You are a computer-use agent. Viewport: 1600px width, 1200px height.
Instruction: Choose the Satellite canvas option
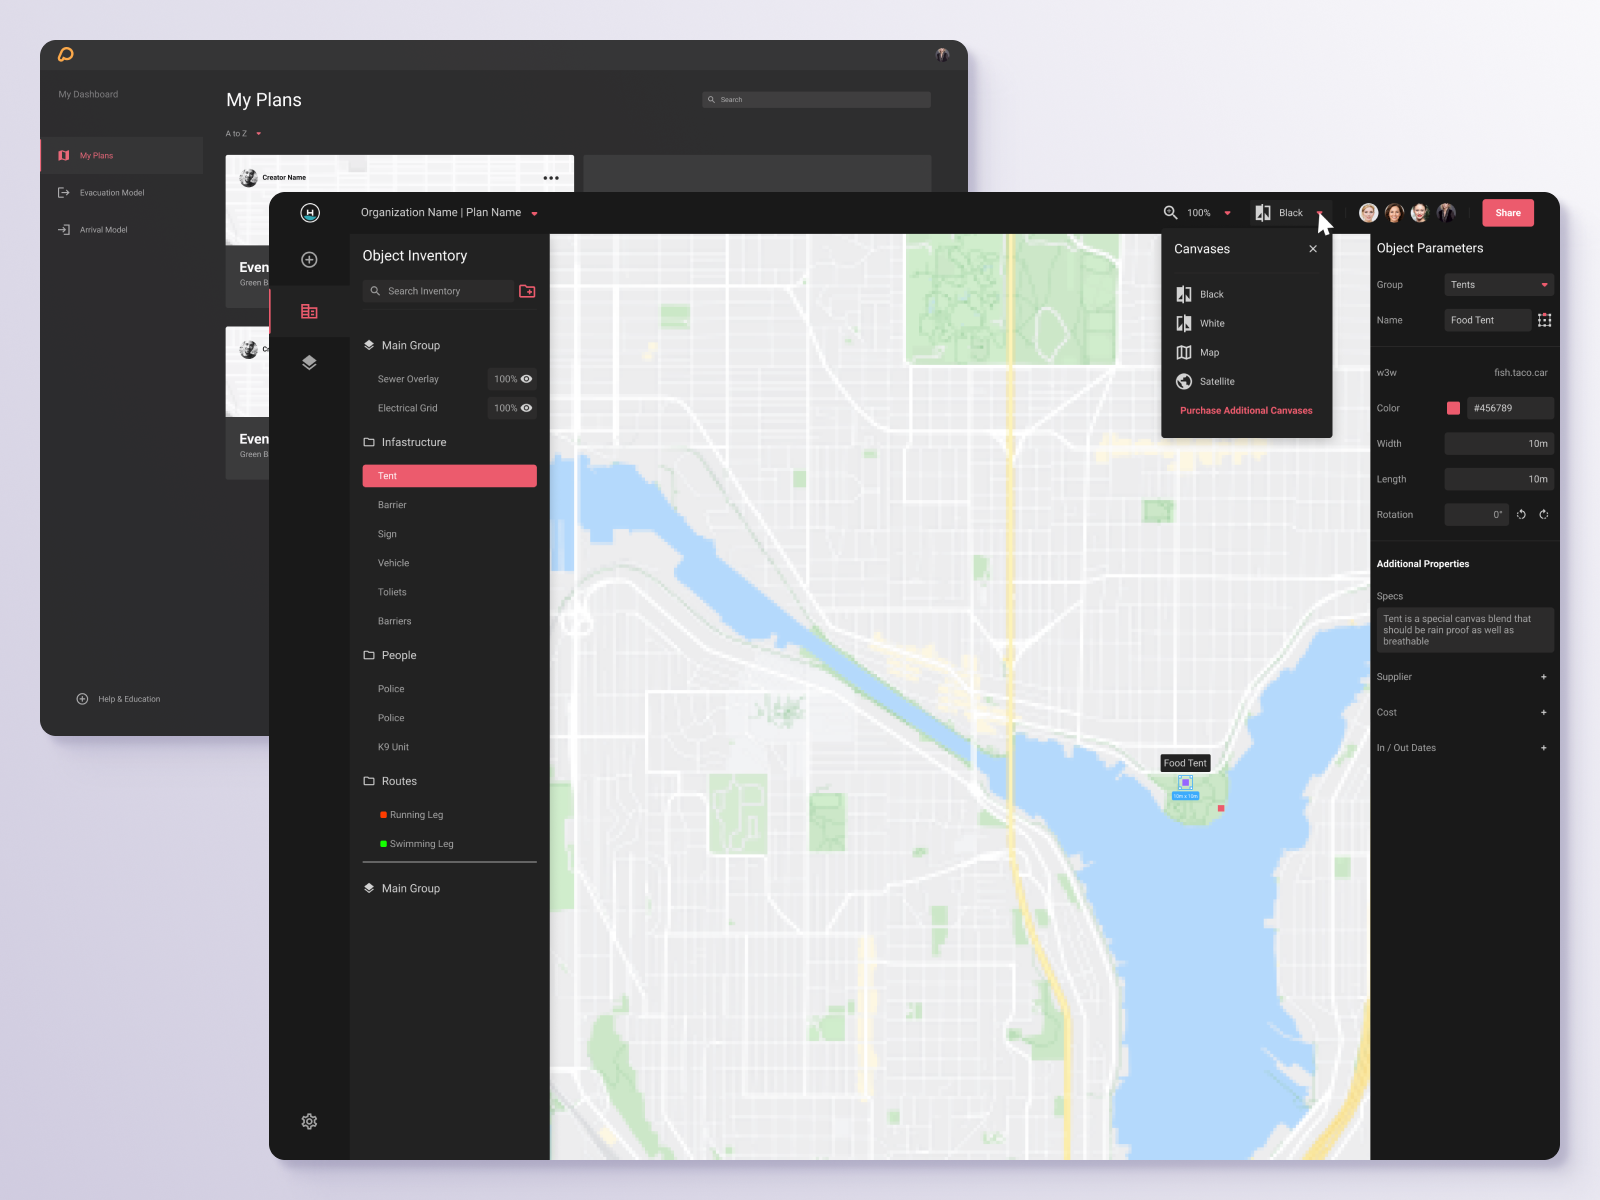coord(1205,381)
